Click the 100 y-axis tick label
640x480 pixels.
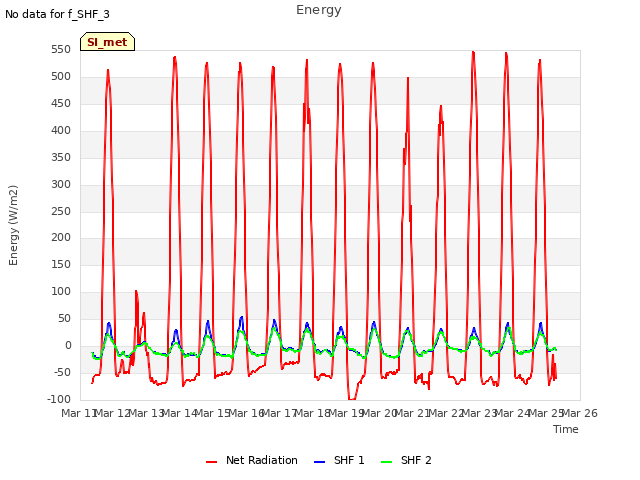coord(61,291)
